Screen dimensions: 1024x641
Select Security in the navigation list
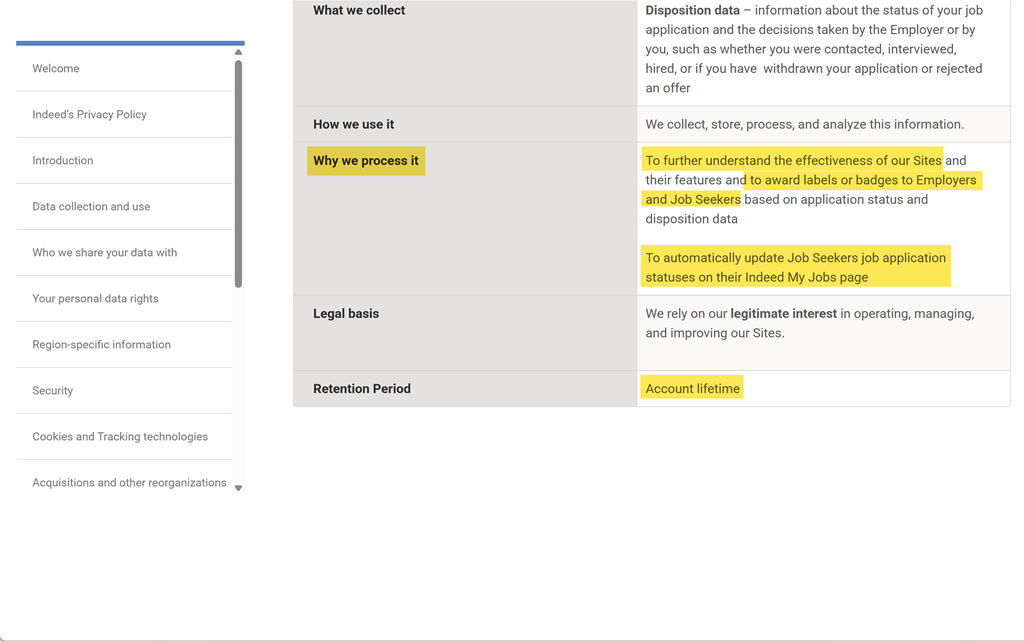(52, 391)
